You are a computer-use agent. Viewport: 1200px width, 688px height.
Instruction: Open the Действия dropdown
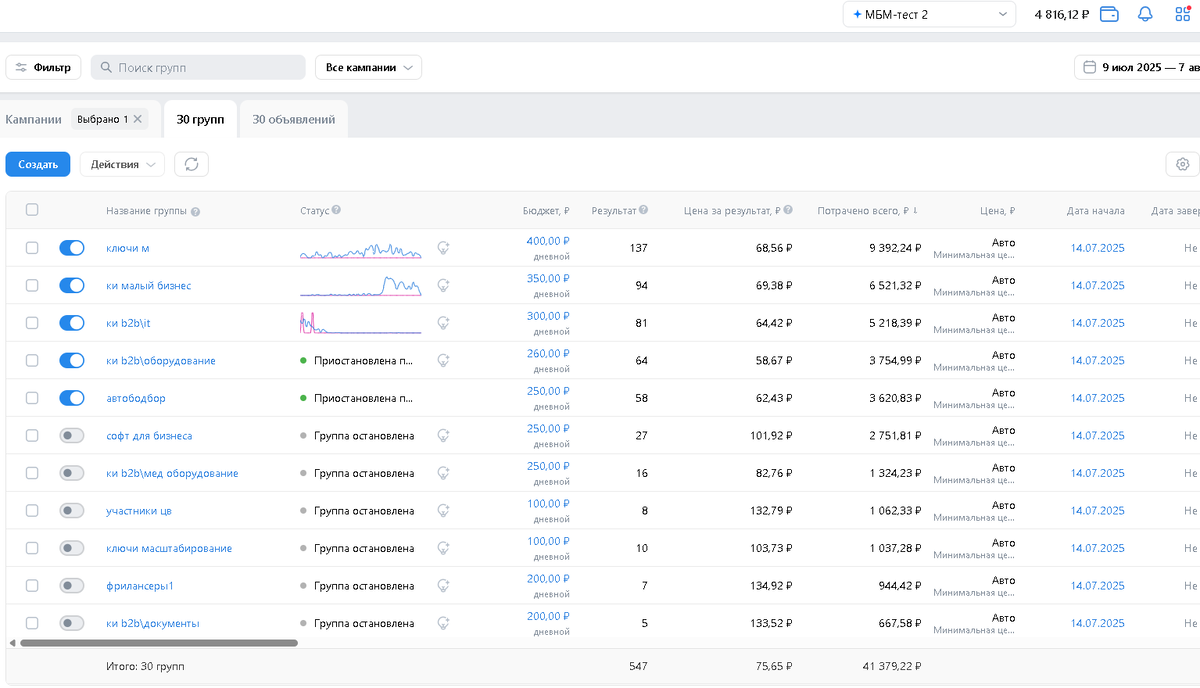(122, 164)
